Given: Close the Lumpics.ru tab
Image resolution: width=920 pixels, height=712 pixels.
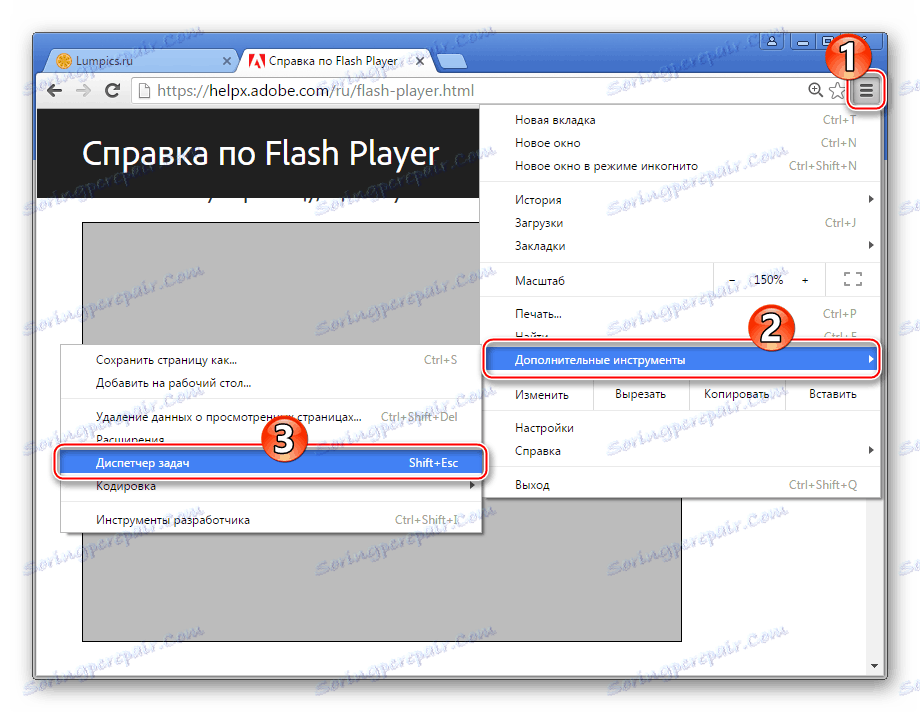Looking at the screenshot, I should pyautogui.click(x=227, y=60).
